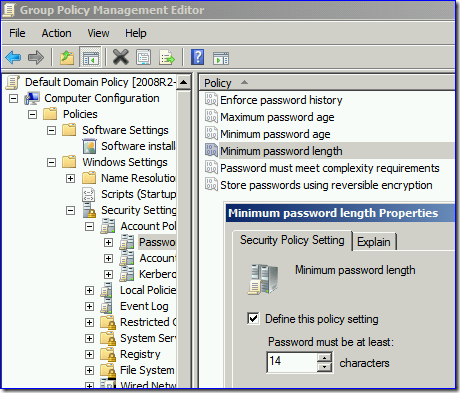Expand the Kerberos Policy node
The height and width of the screenshot is (393, 460).
point(108,274)
